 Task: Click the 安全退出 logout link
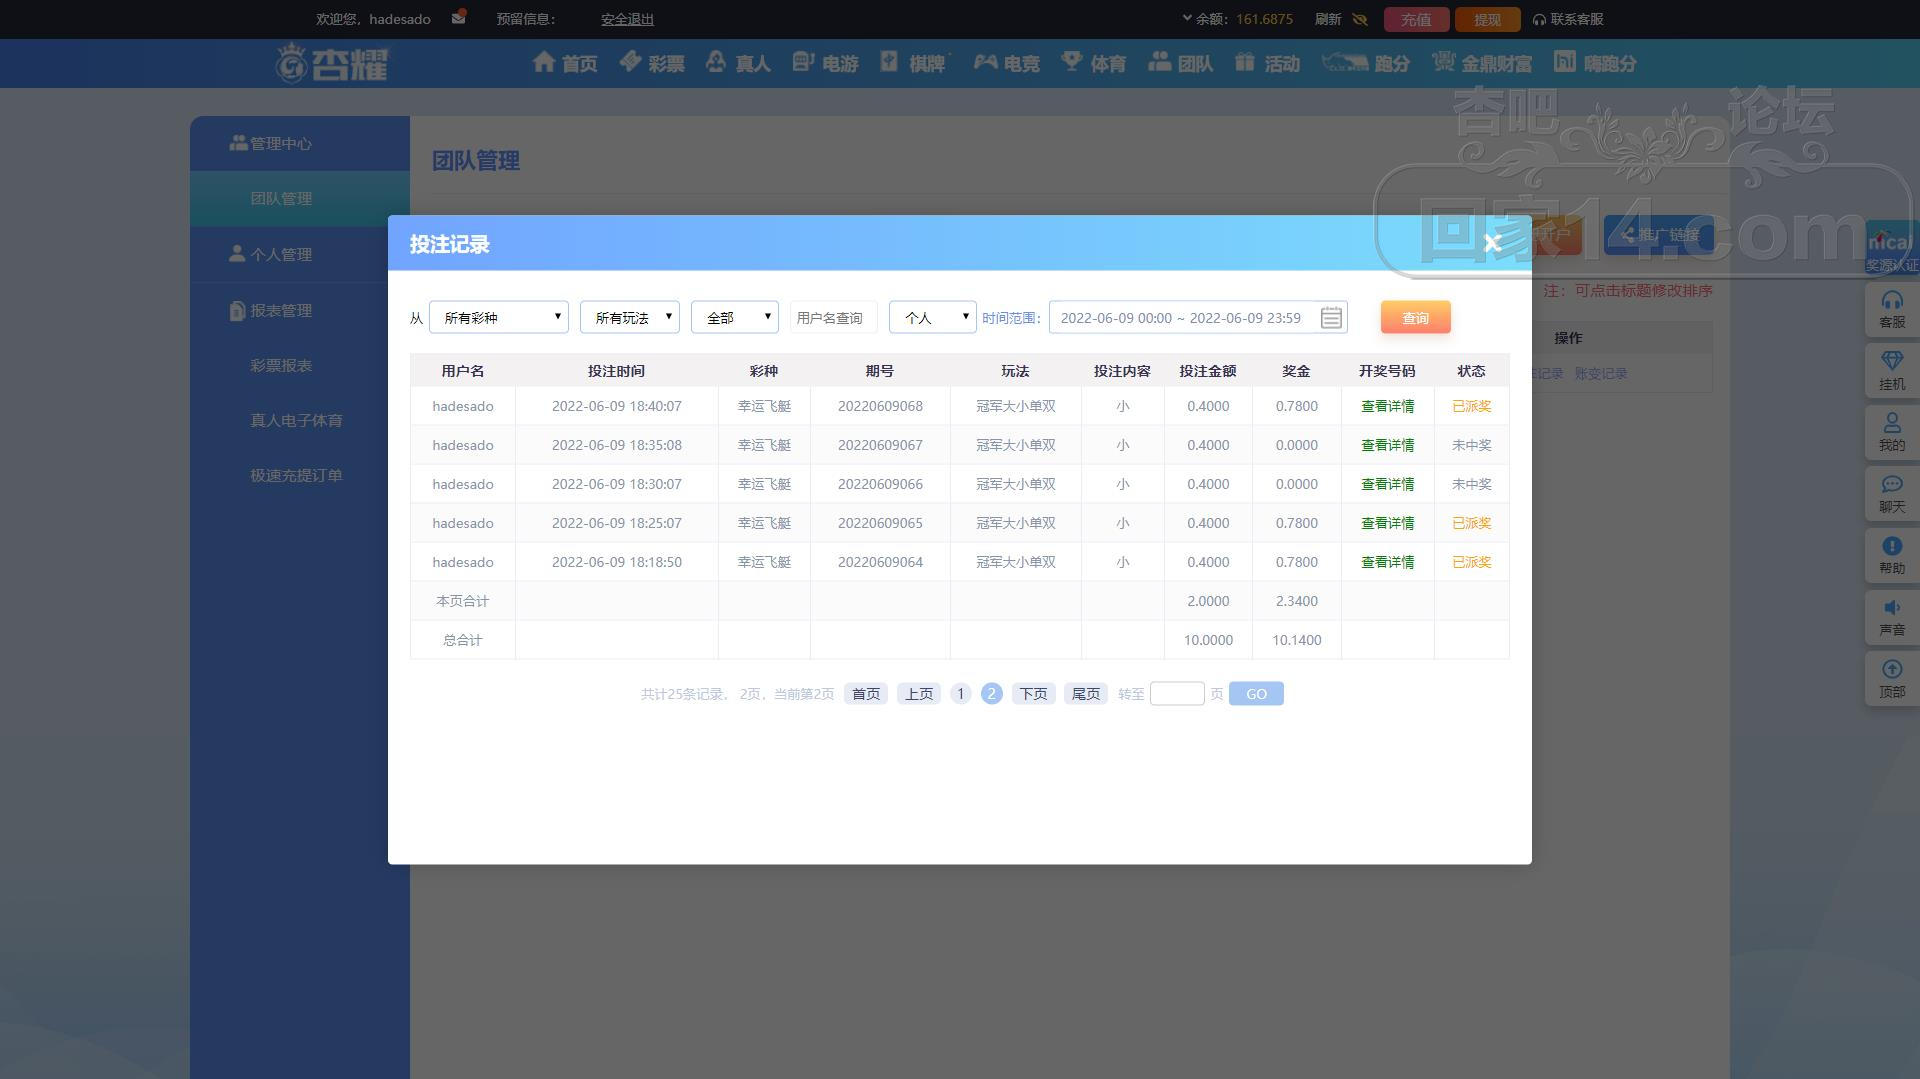click(627, 19)
